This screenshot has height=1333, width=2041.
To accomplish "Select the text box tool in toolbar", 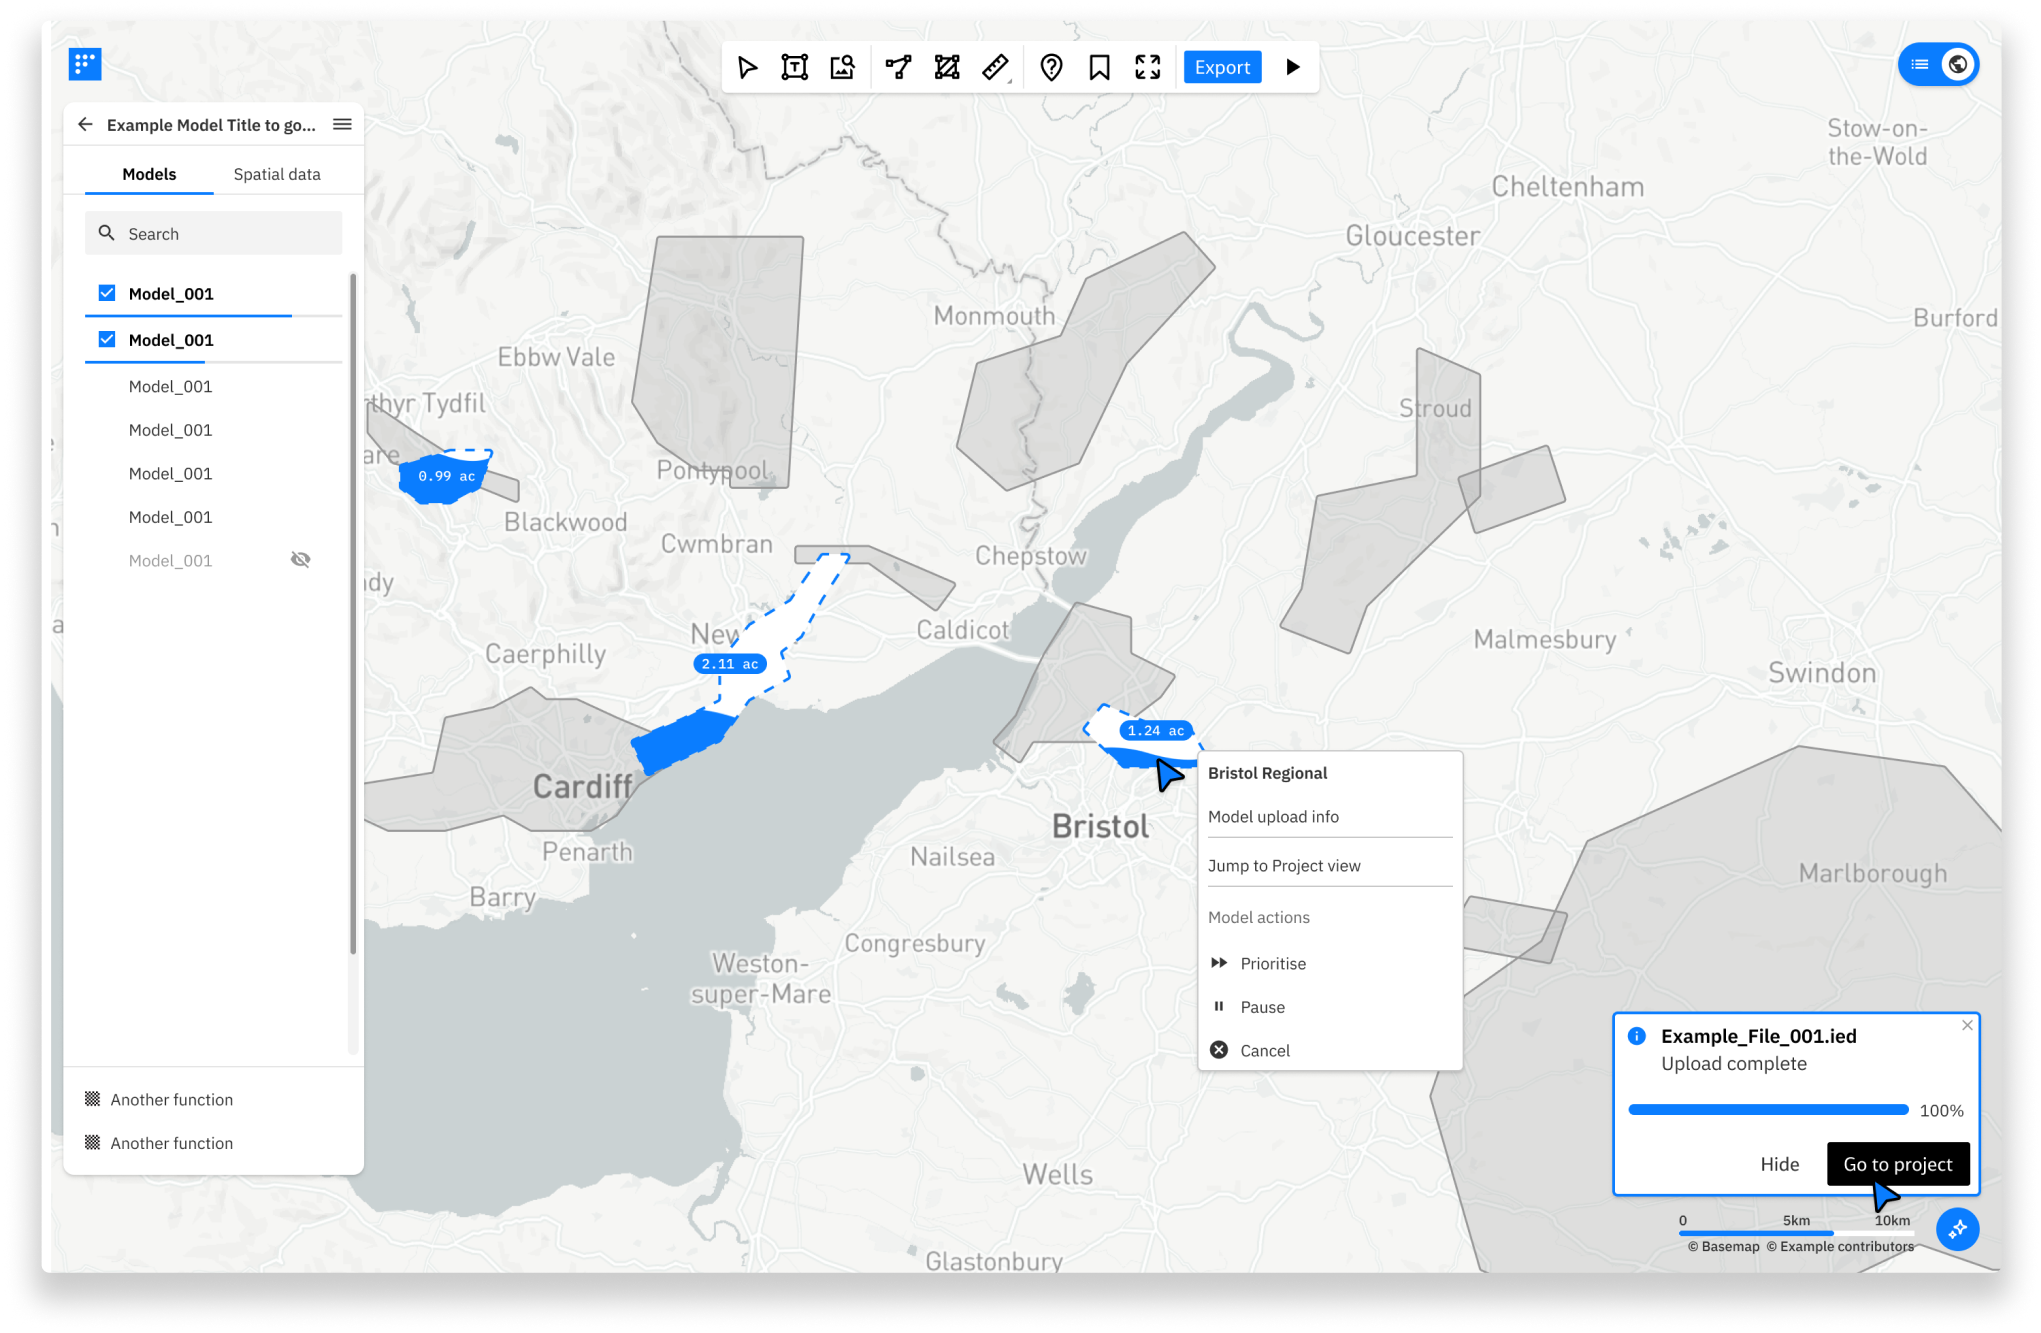I will tap(795, 67).
